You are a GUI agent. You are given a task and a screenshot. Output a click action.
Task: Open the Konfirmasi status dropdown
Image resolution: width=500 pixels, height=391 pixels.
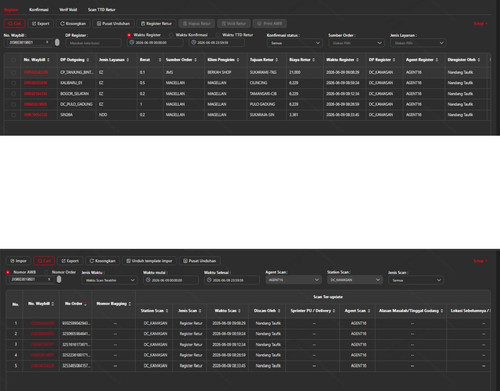pos(294,43)
